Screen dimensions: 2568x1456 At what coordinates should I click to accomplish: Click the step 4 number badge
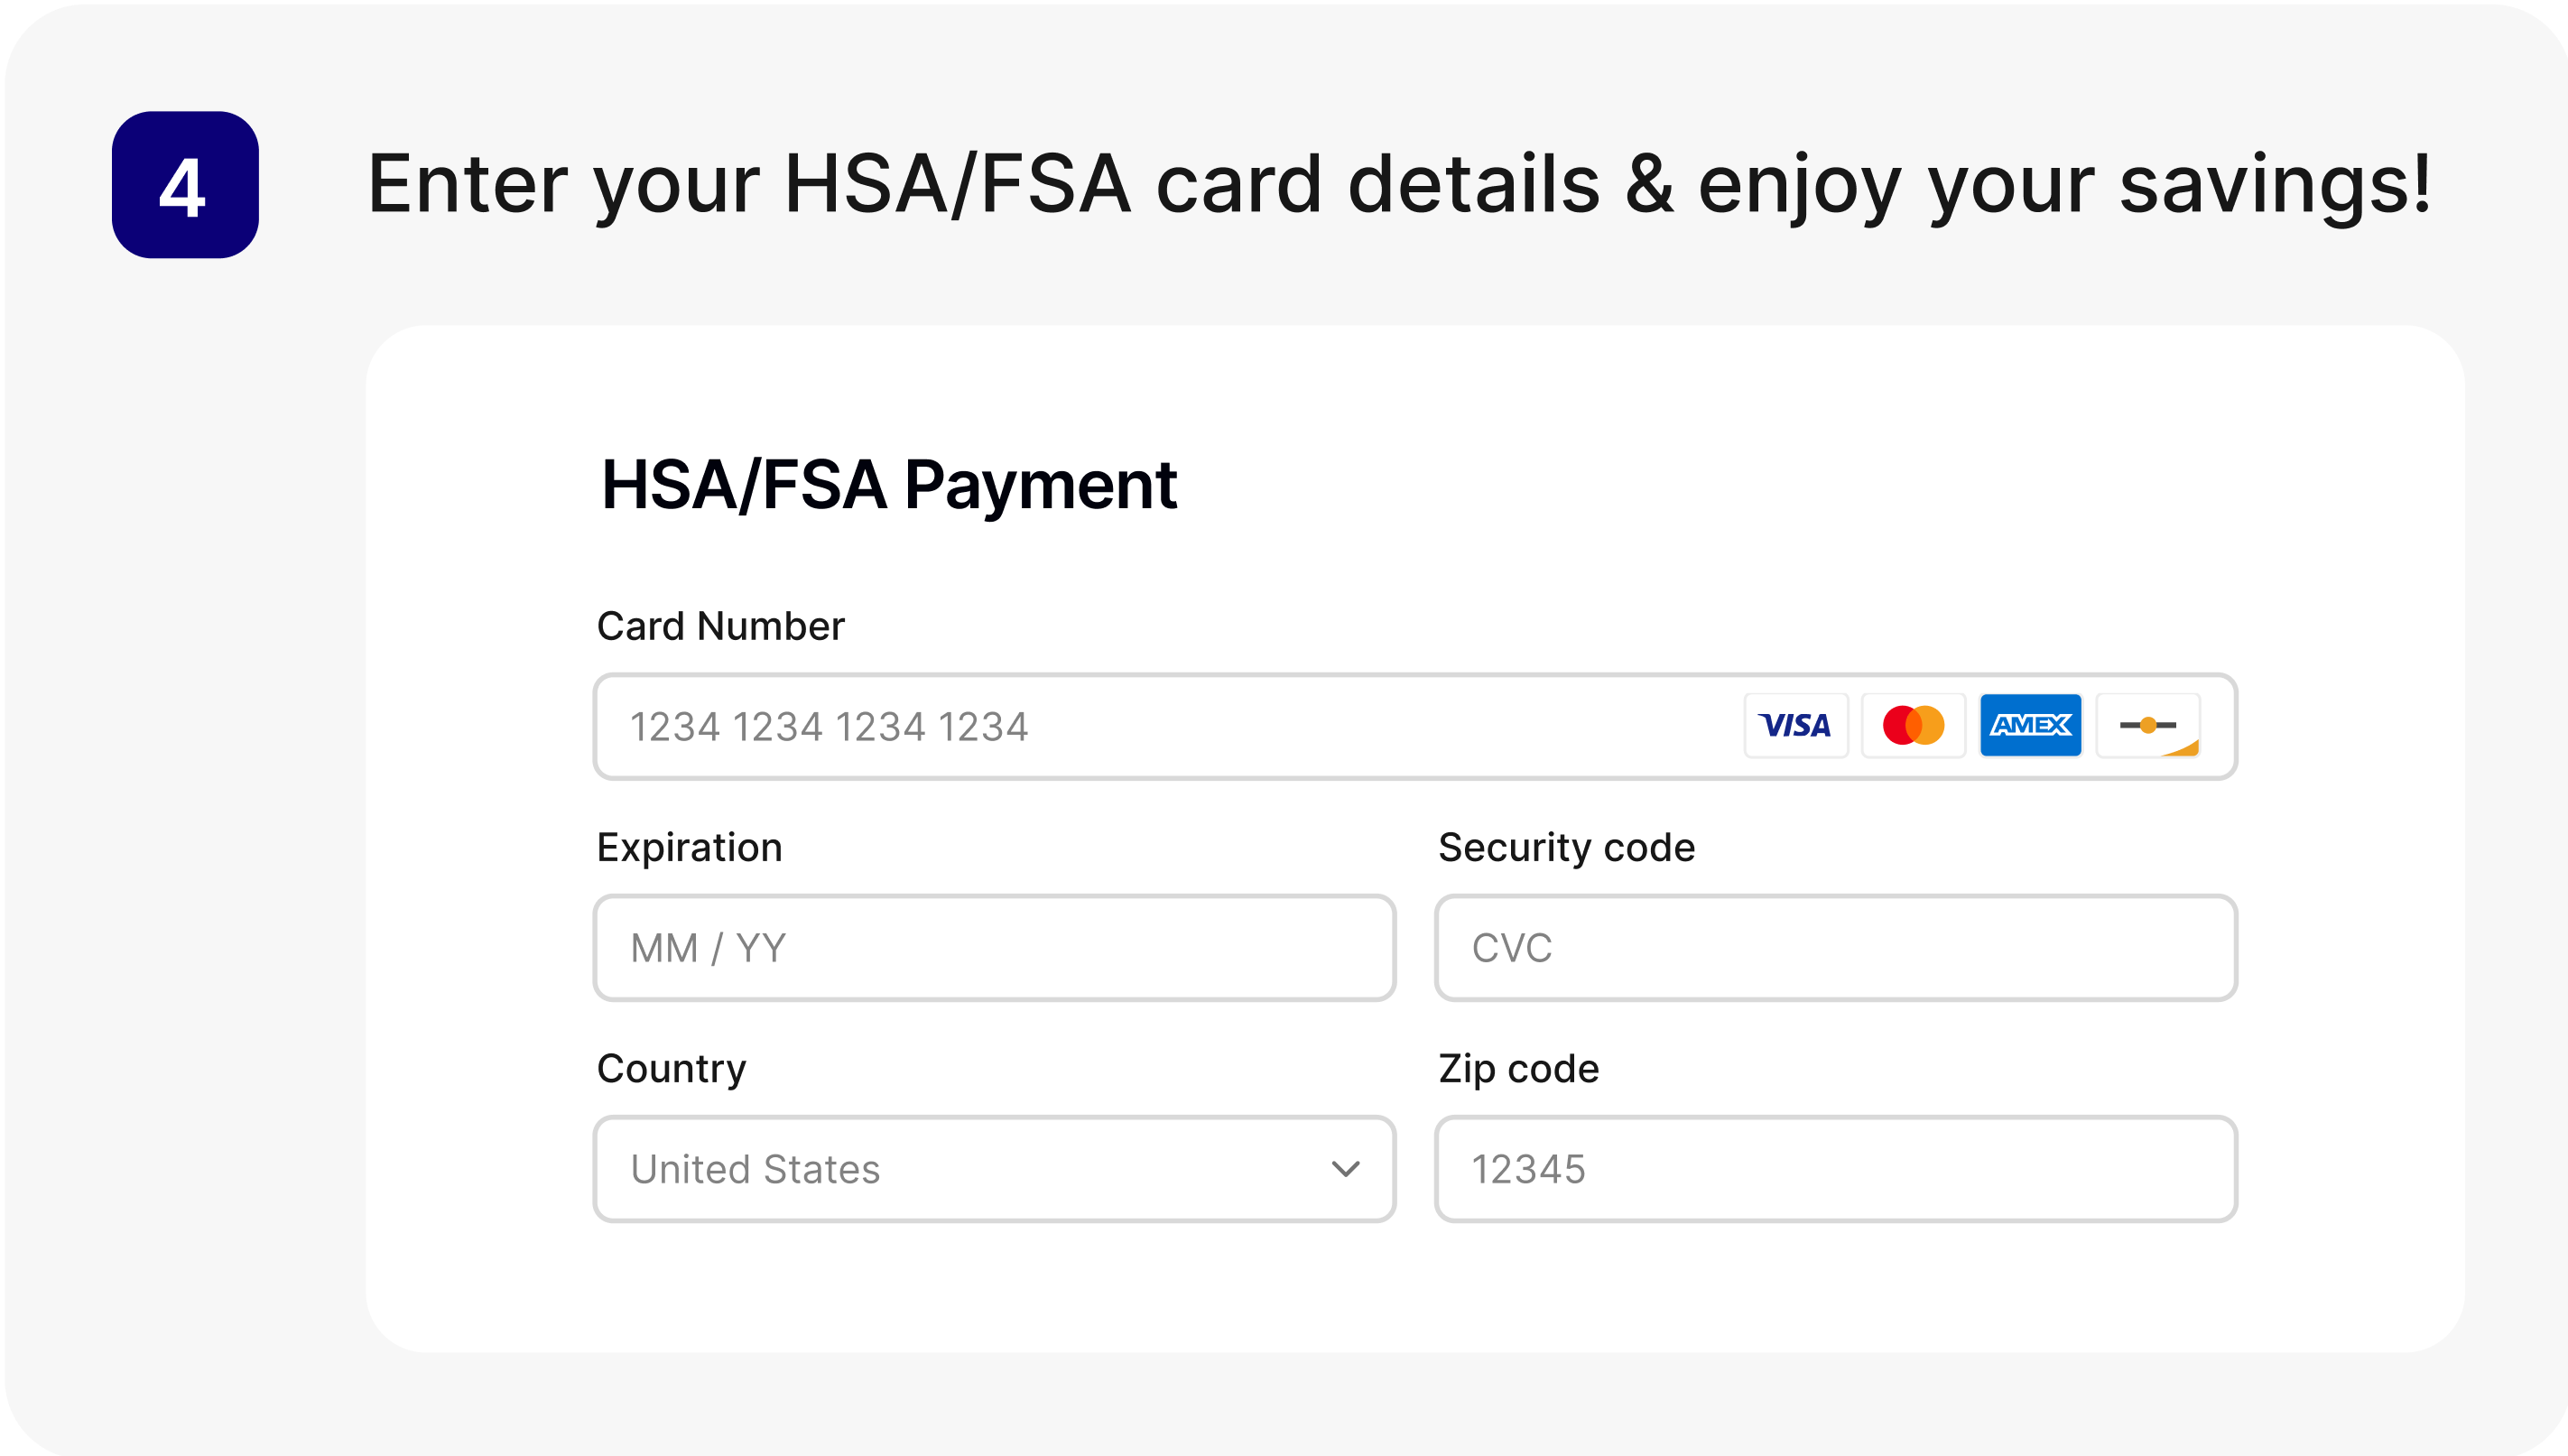click(185, 185)
